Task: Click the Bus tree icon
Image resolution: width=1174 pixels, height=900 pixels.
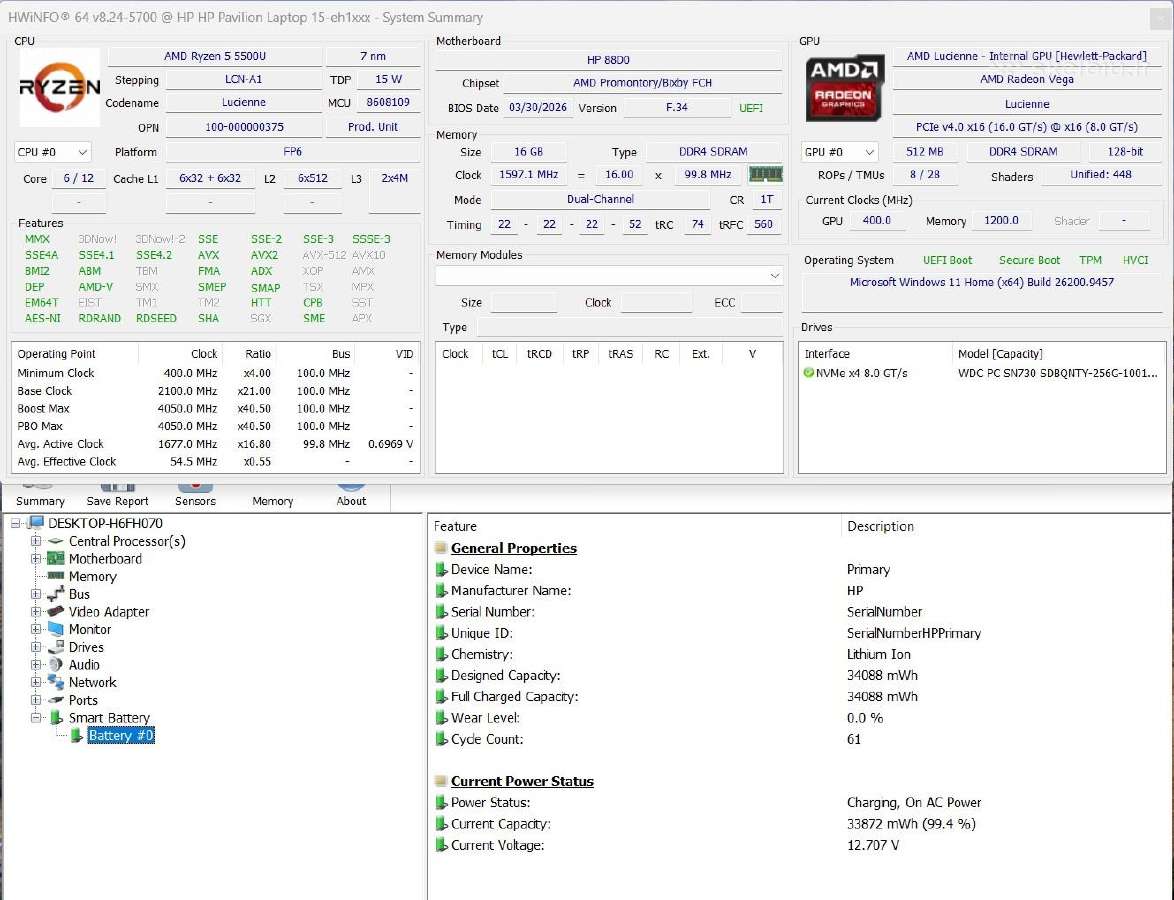Action: 55,594
